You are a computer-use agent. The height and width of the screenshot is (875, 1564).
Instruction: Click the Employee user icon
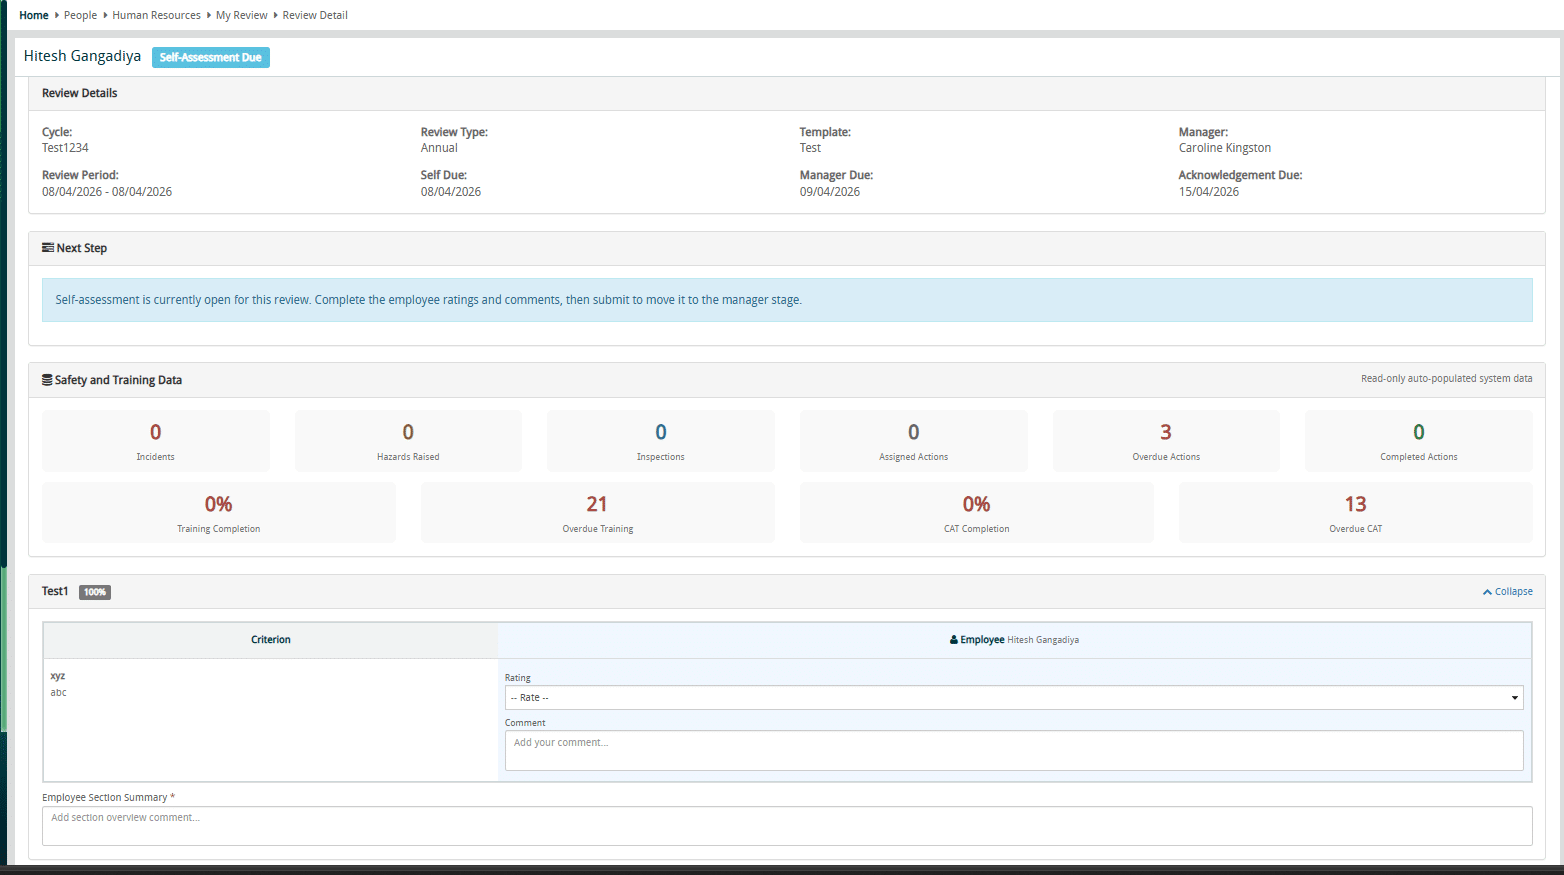click(x=954, y=640)
